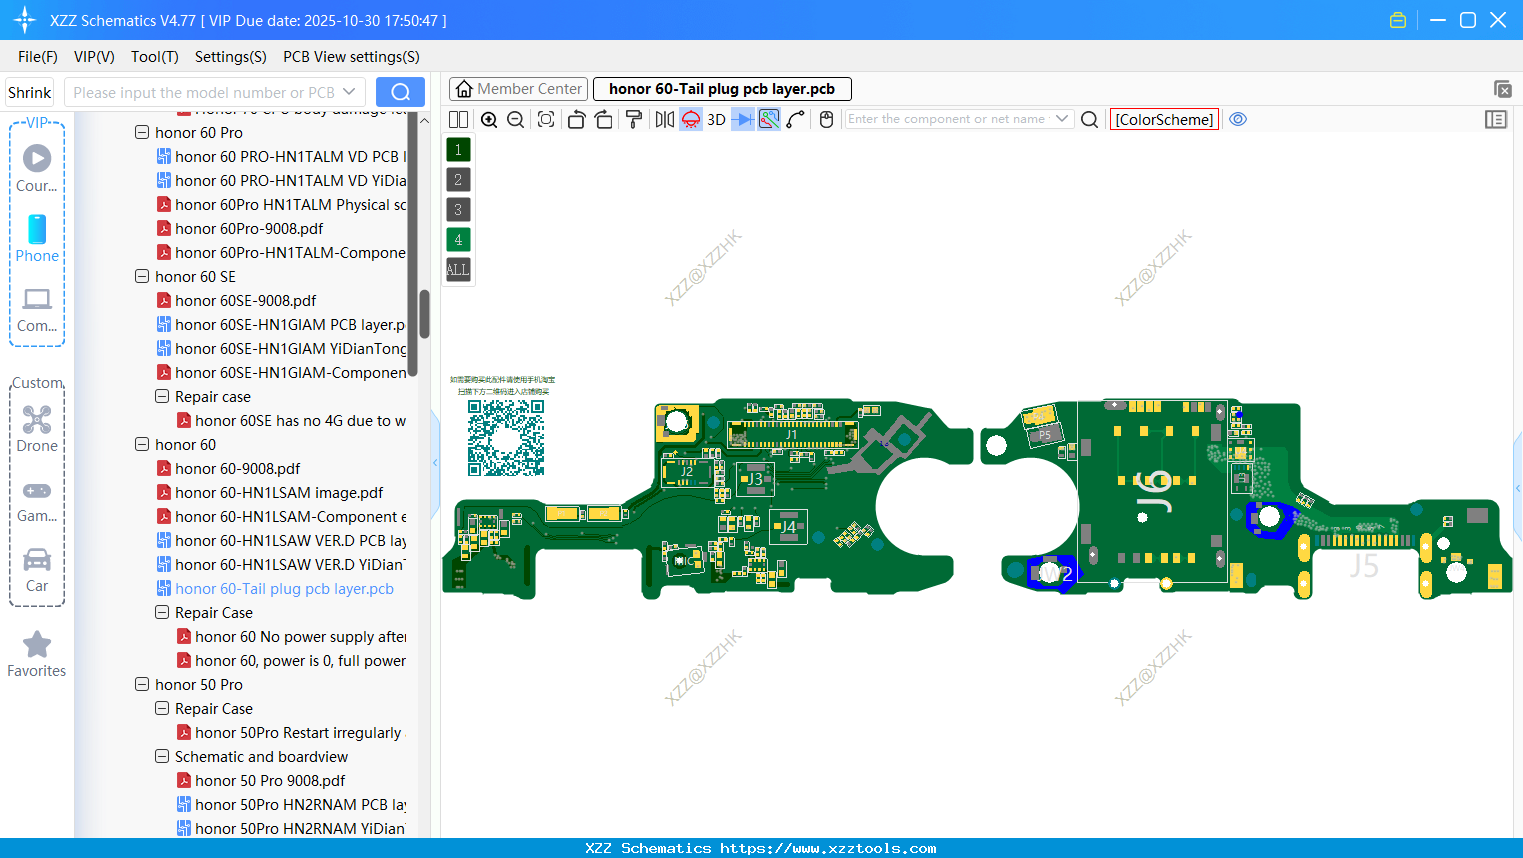
Task: Open the ColorScheme settings
Action: pos(1164,119)
